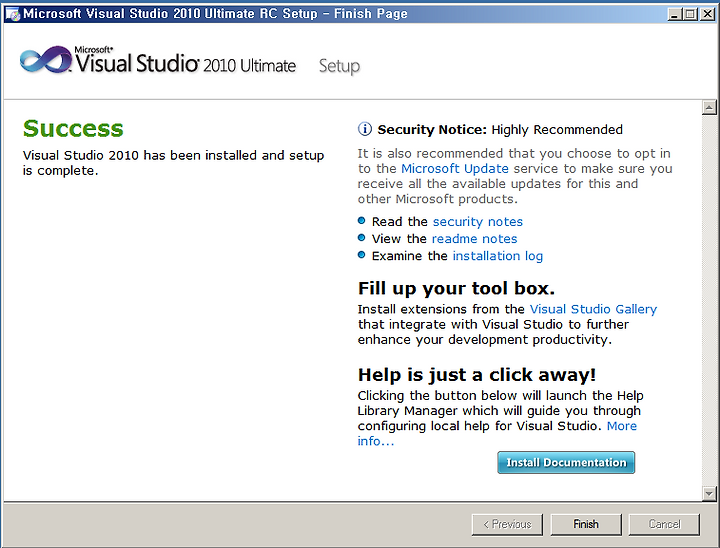This screenshot has height=548, width=720.
Task: Click 'Visual Studio 2010 has been installed' text
Action: point(174,163)
